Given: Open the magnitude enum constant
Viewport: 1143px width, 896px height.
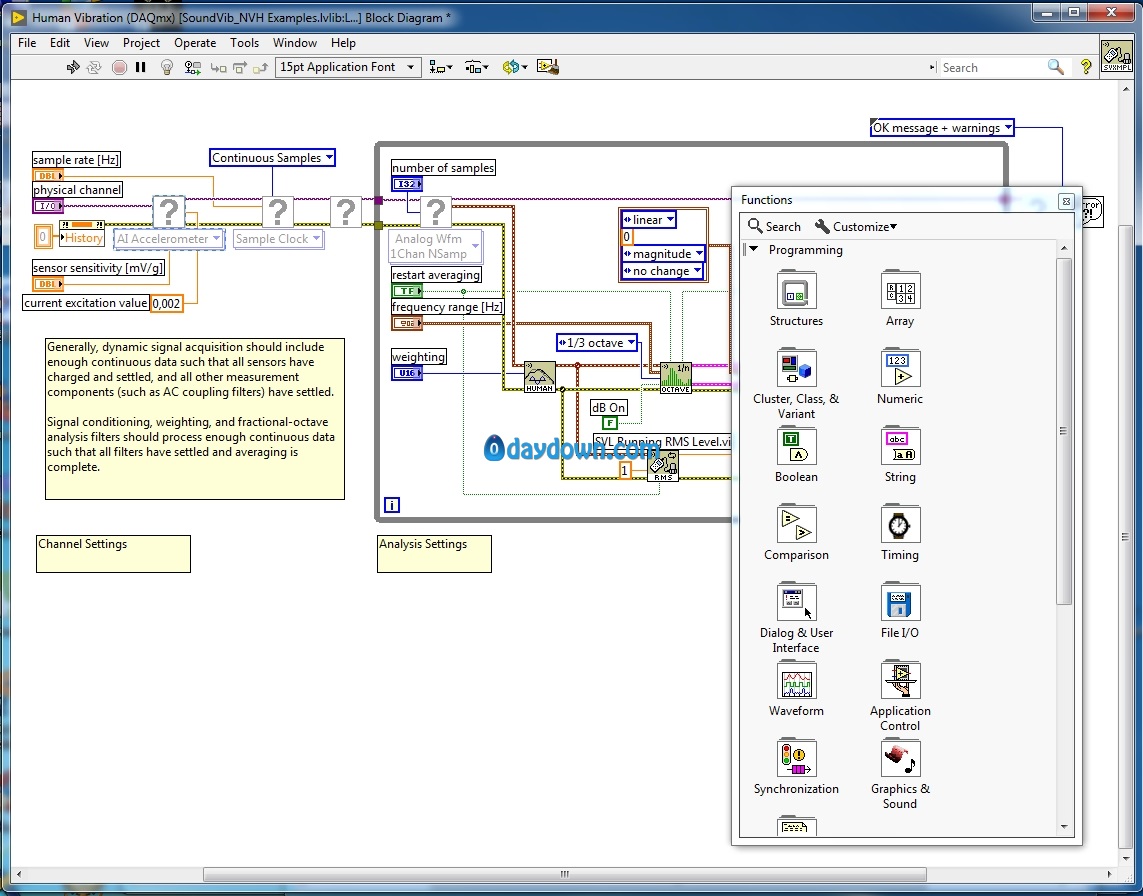Looking at the screenshot, I should (x=662, y=254).
